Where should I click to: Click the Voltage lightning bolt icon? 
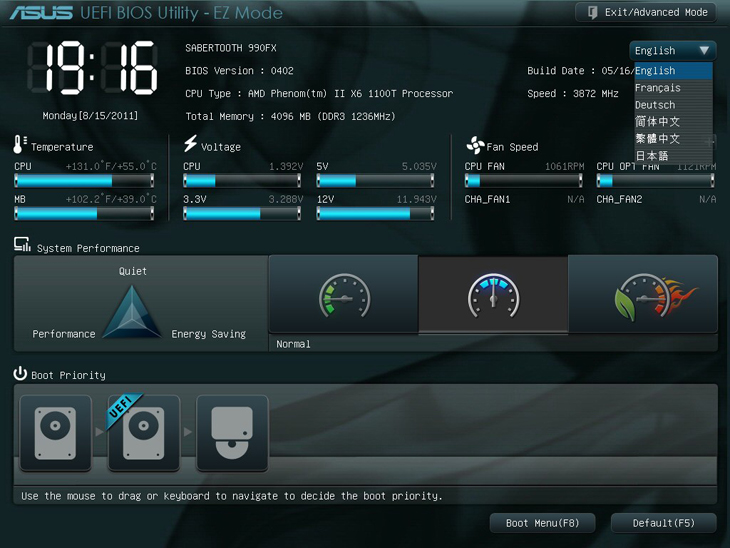click(x=190, y=146)
